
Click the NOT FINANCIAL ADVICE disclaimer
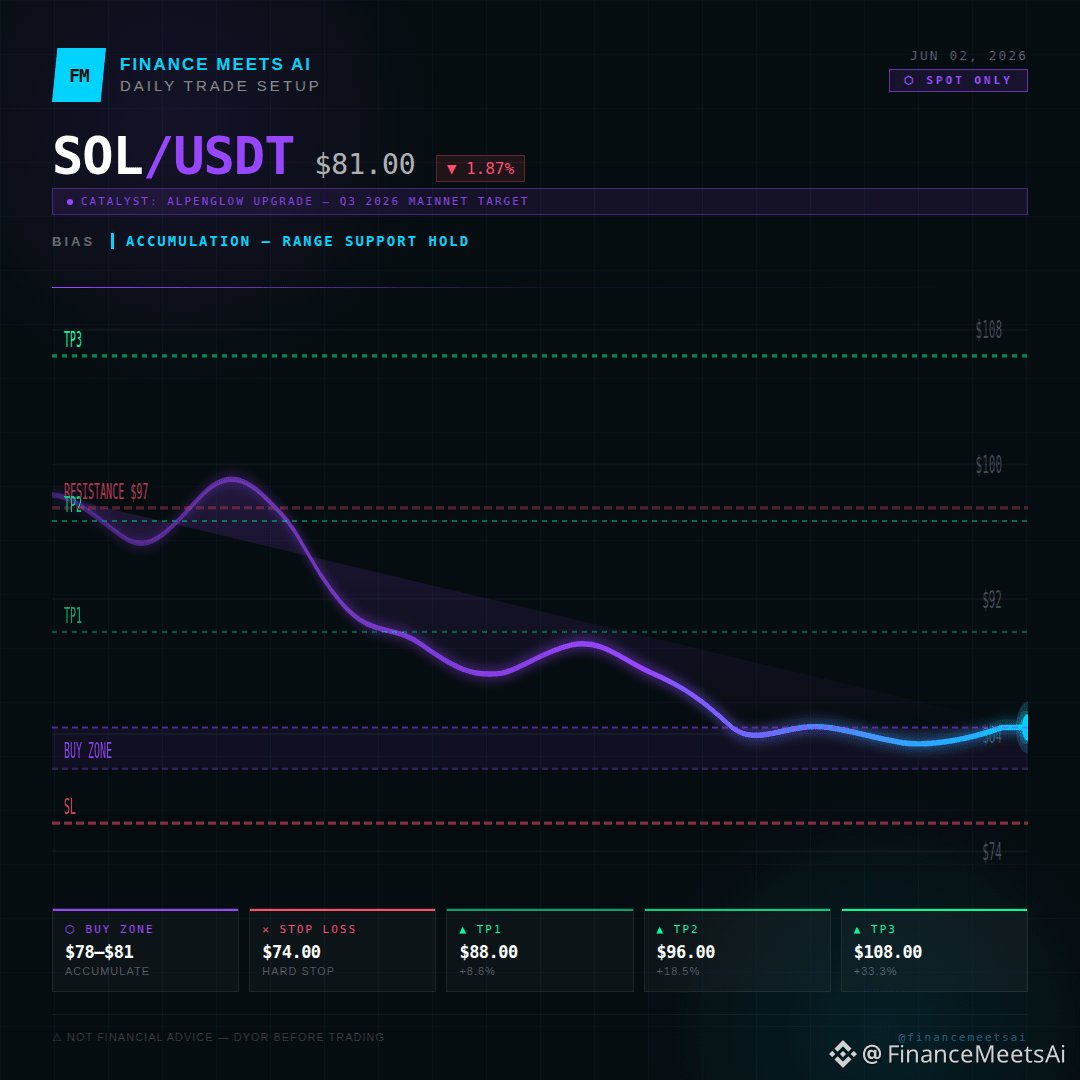click(218, 1037)
